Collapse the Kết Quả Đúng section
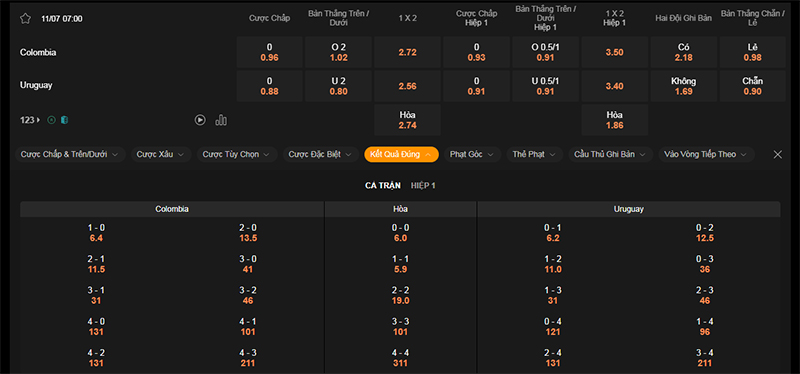 pos(402,154)
